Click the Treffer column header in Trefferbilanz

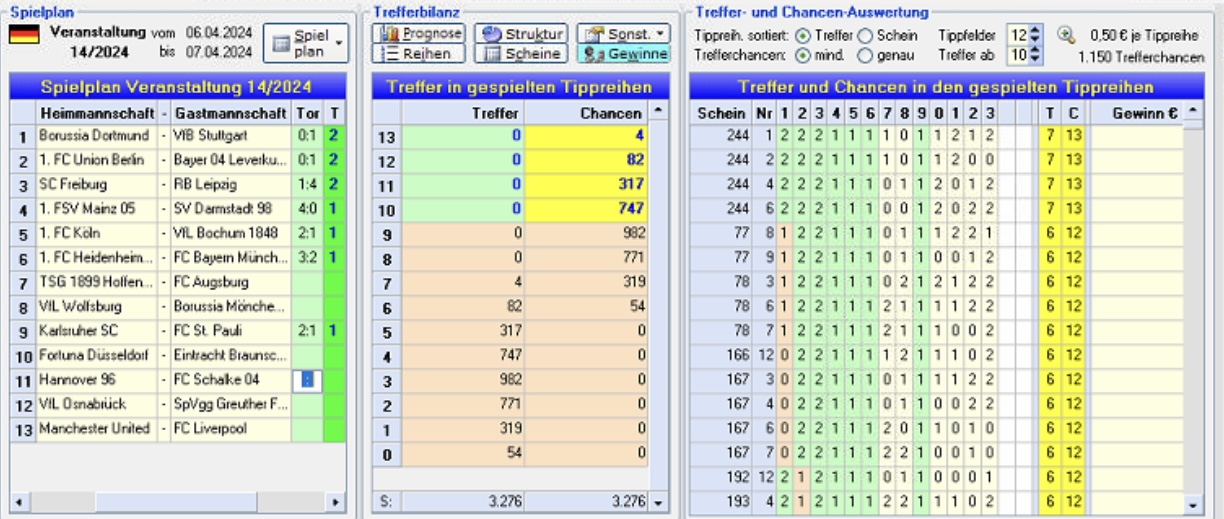tap(461, 112)
